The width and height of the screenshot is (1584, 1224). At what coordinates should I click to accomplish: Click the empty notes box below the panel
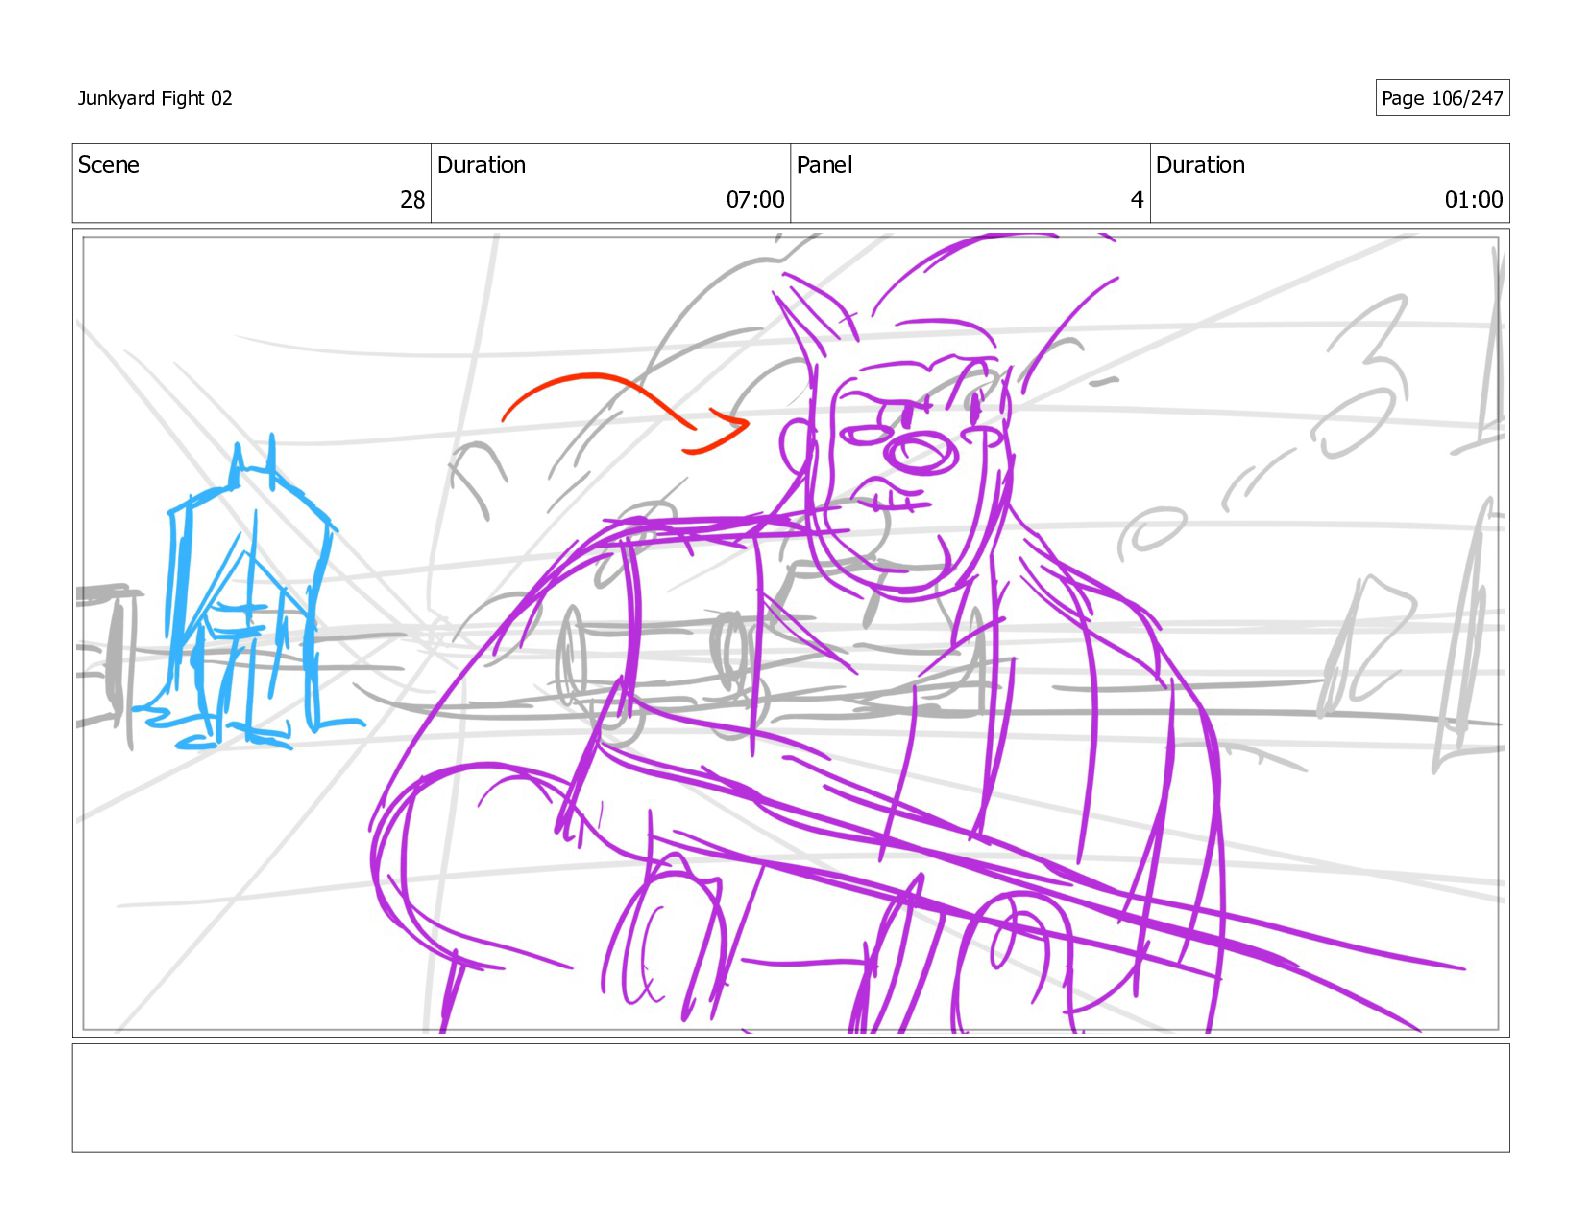coord(790,1098)
